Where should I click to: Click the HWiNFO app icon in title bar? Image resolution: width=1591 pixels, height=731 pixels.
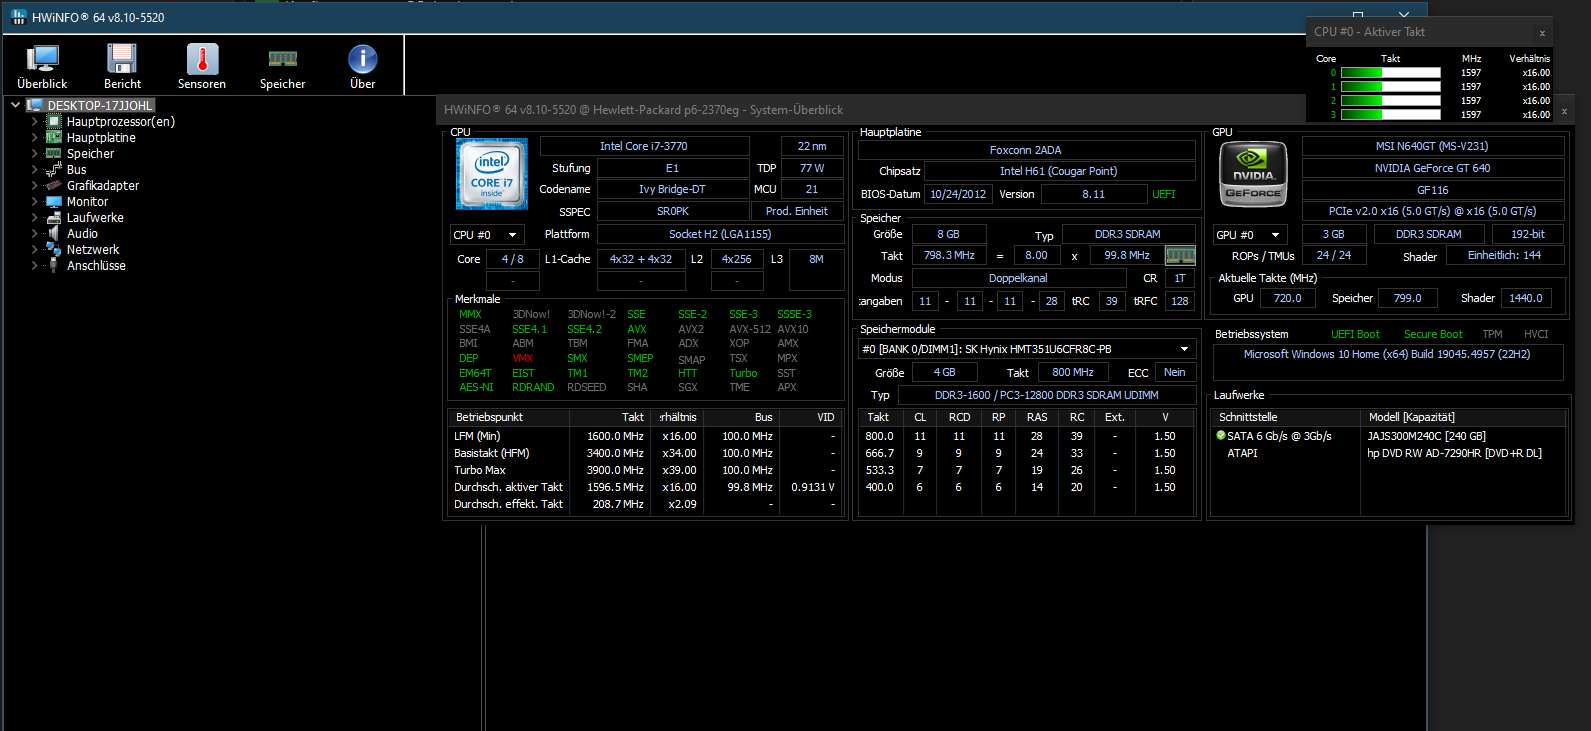pos(18,17)
